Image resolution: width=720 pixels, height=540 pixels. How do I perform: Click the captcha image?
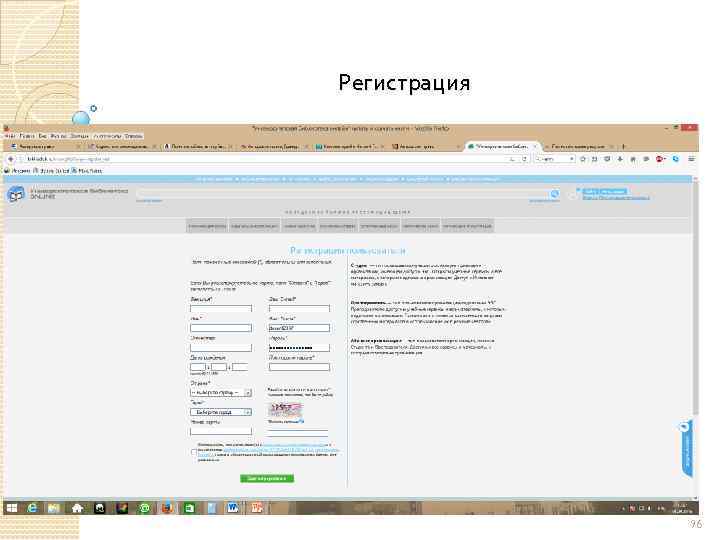tap(285, 409)
